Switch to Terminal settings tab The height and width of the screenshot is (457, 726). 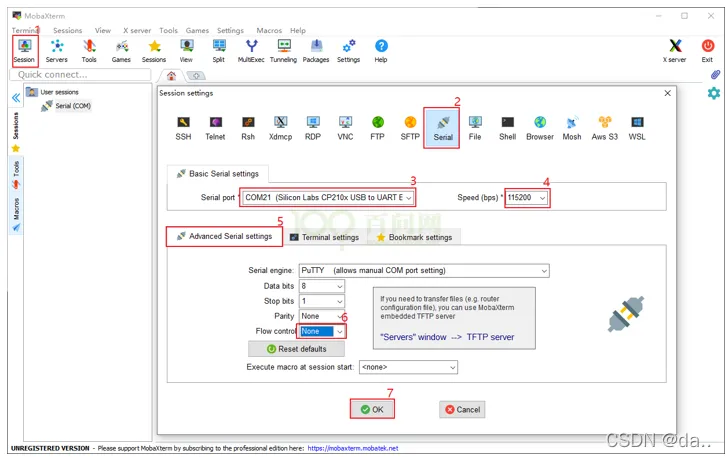pos(325,238)
